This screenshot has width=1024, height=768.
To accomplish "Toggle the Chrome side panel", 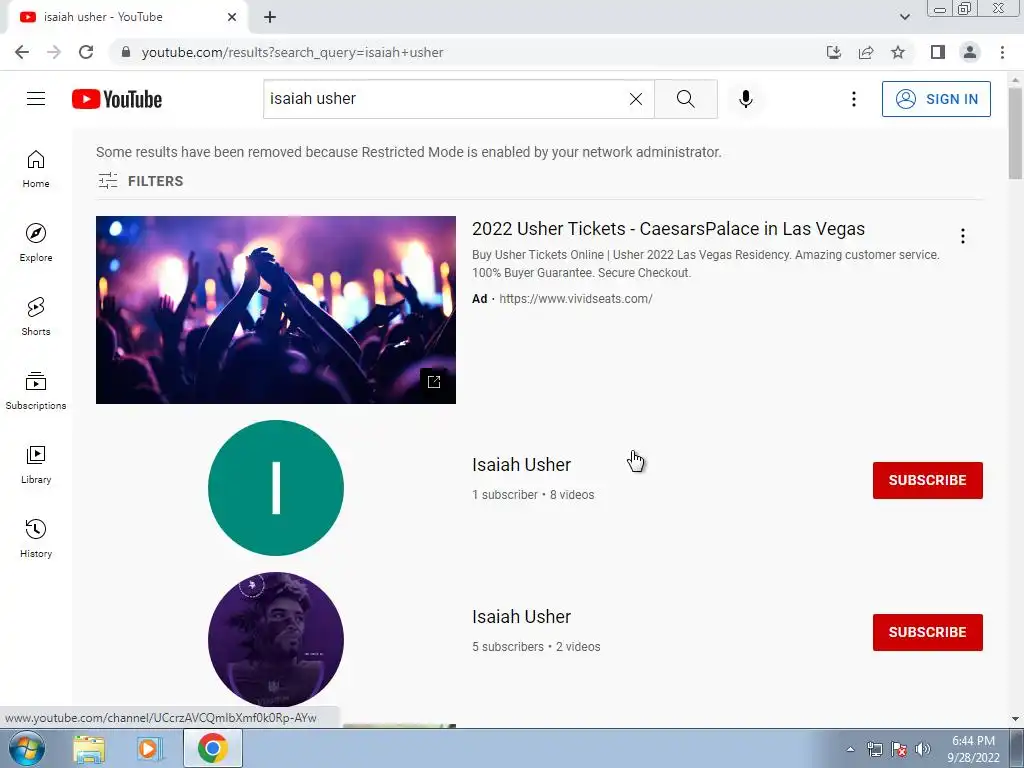I will pyautogui.click(x=938, y=52).
